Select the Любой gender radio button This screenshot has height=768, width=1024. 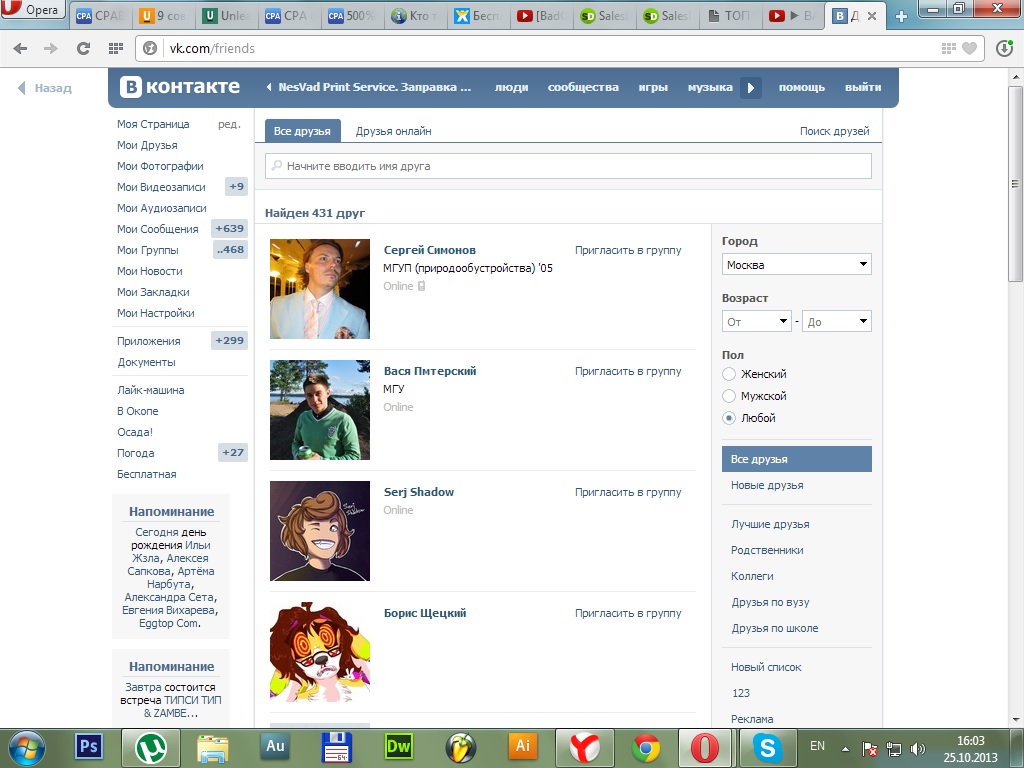(729, 418)
